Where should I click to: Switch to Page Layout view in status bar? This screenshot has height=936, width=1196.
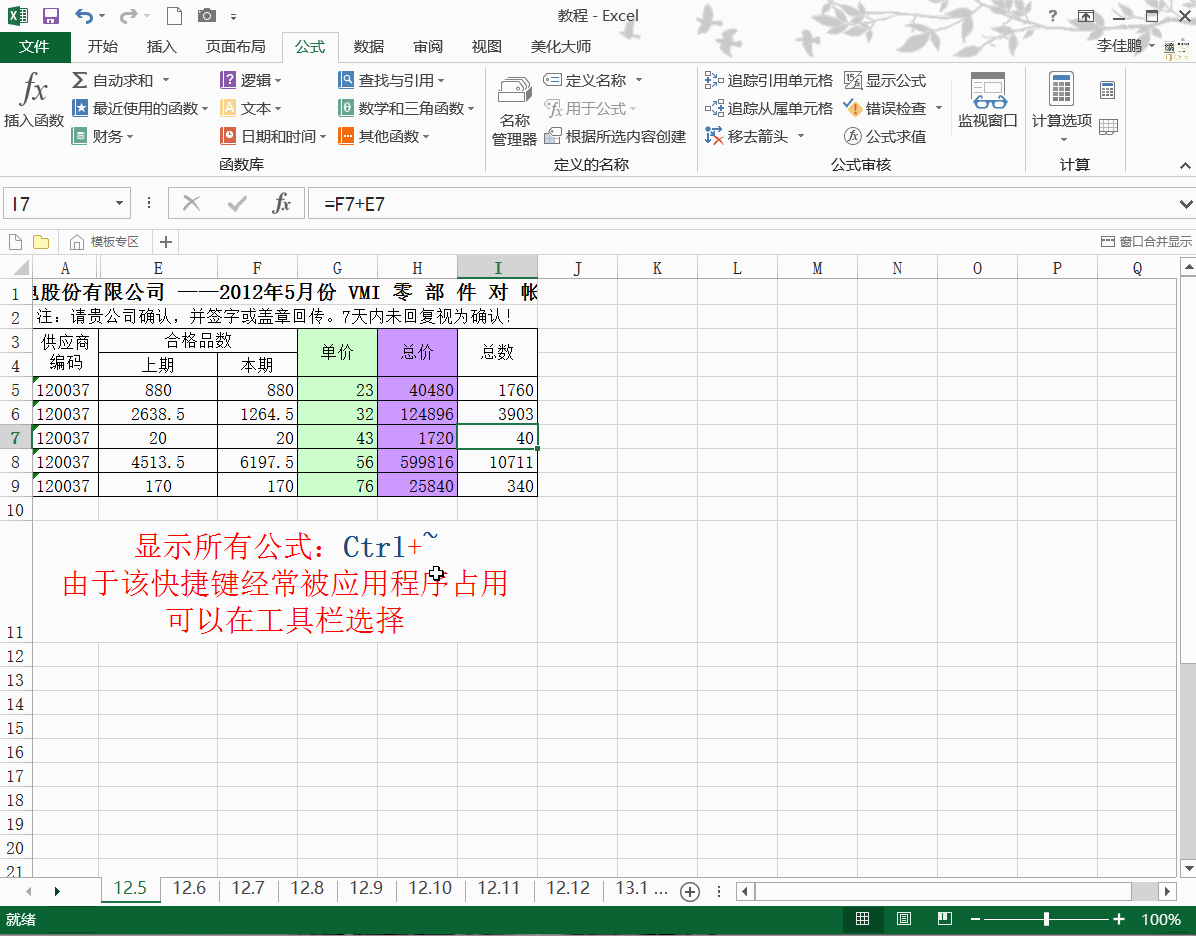pyautogui.click(x=903, y=919)
